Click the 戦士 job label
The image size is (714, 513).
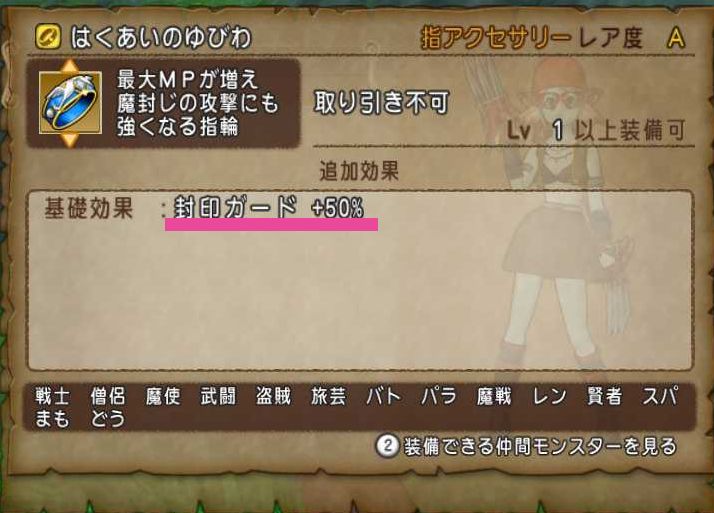pyautogui.click(x=52, y=396)
